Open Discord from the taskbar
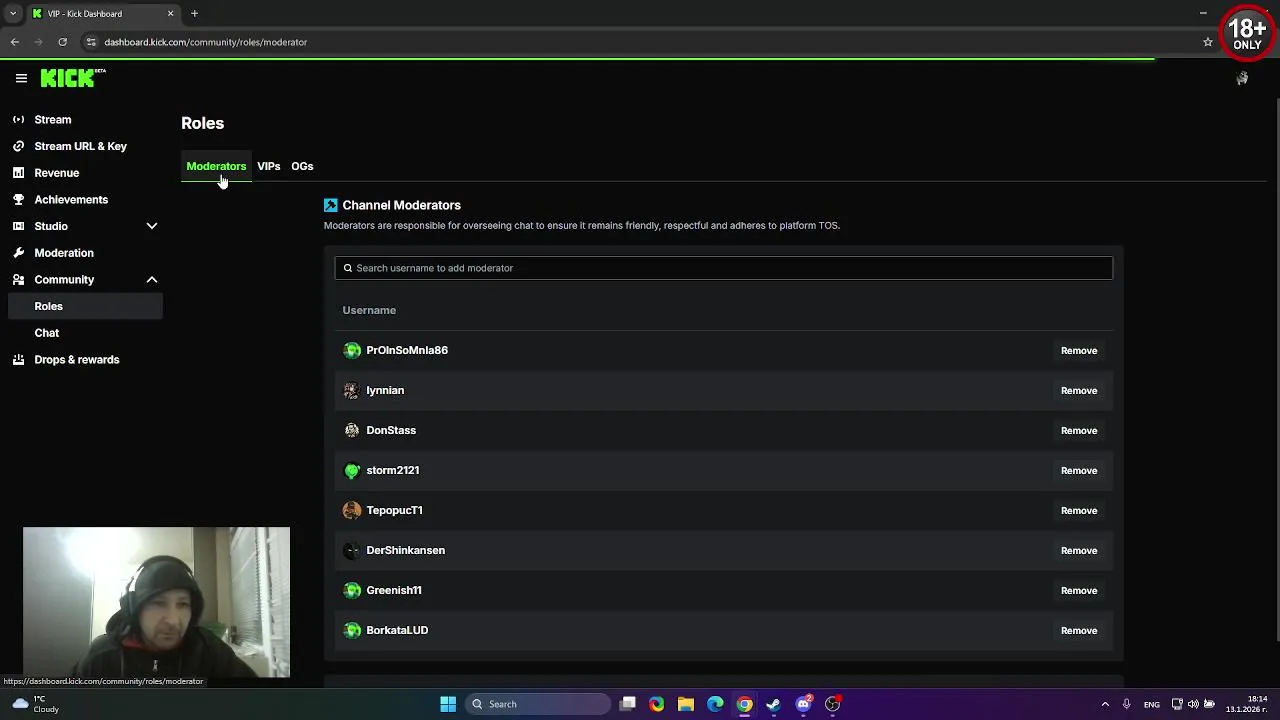Viewport: 1280px width, 720px height. coord(803,704)
